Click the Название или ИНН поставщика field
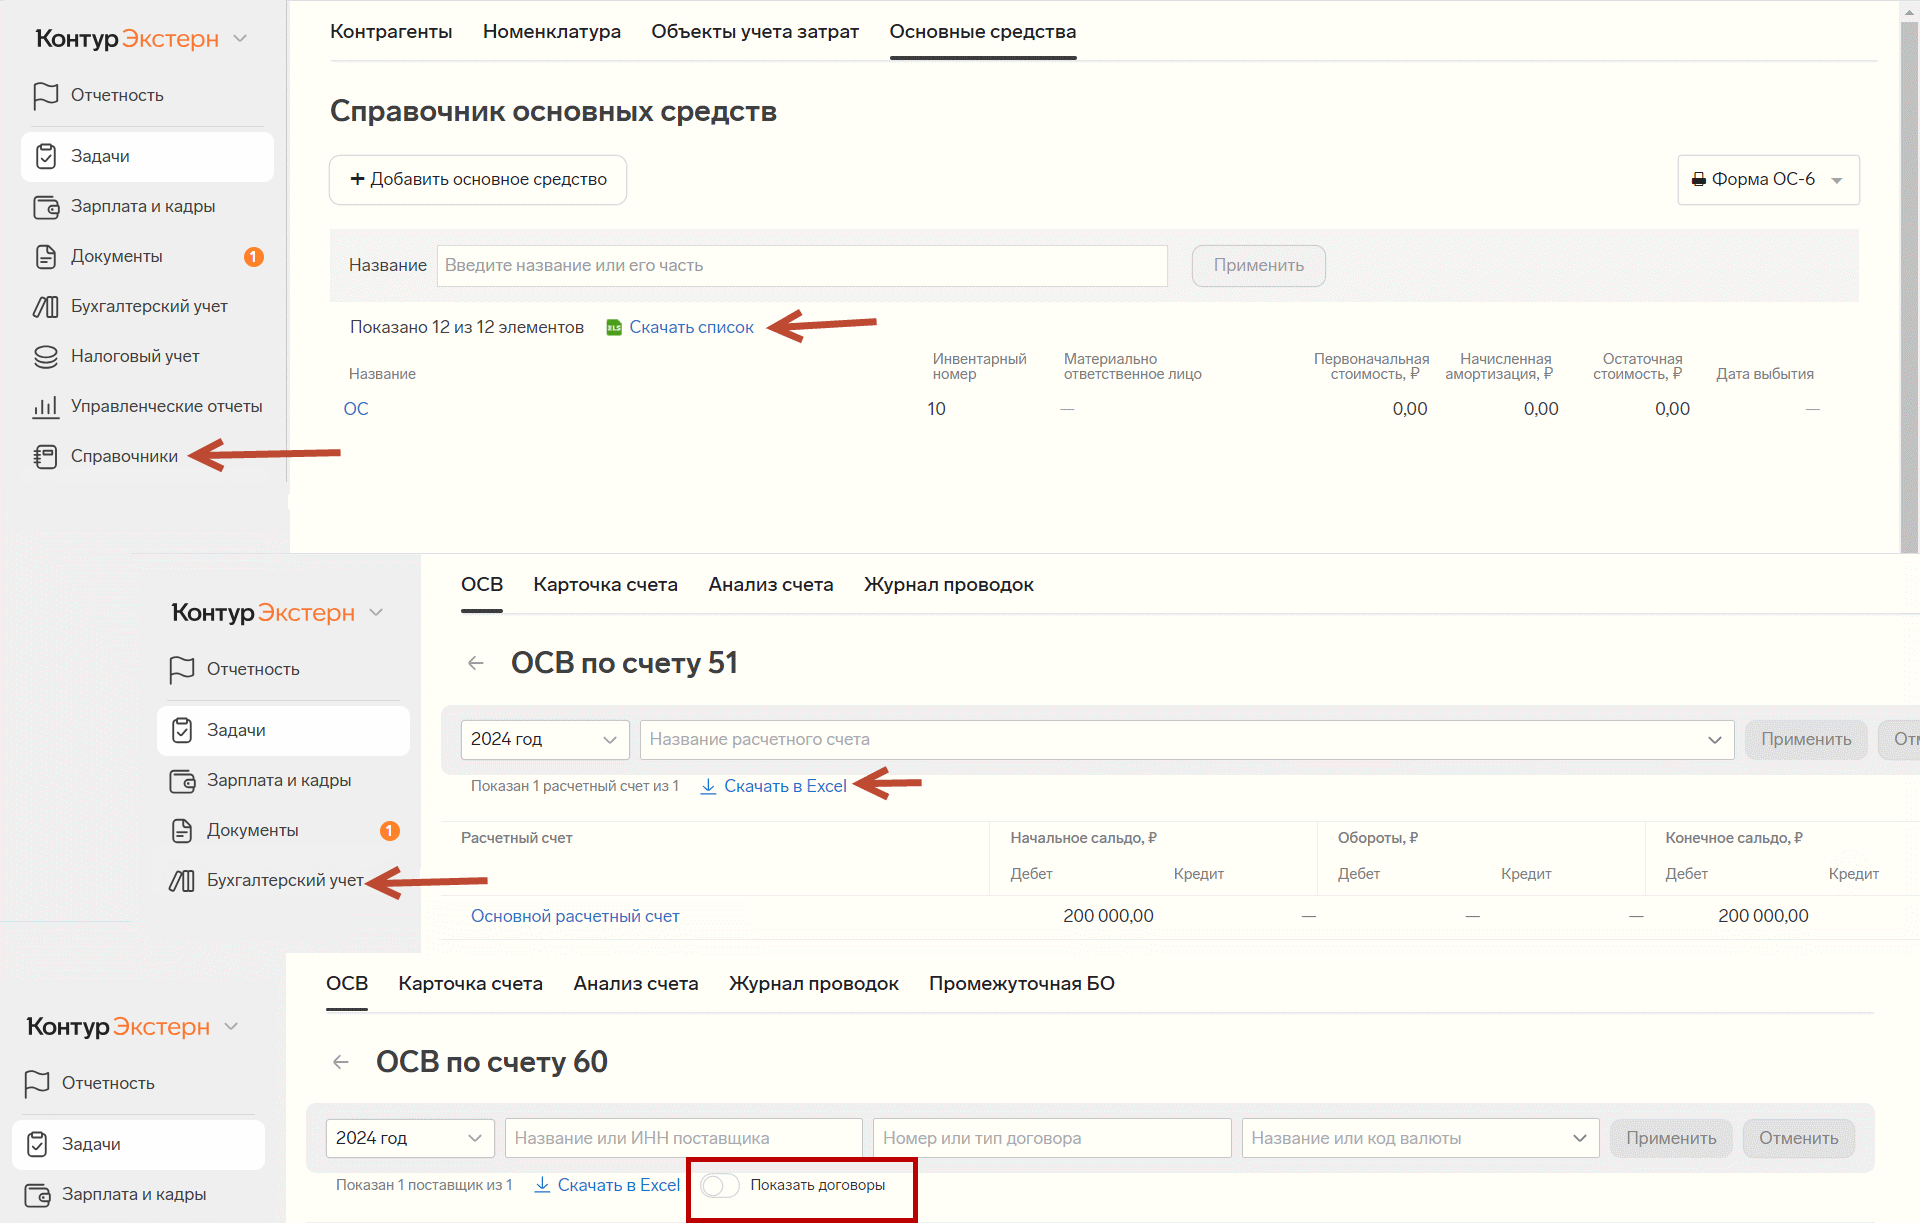This screenshot has width=1920, height=1223. click(683, 1139)
